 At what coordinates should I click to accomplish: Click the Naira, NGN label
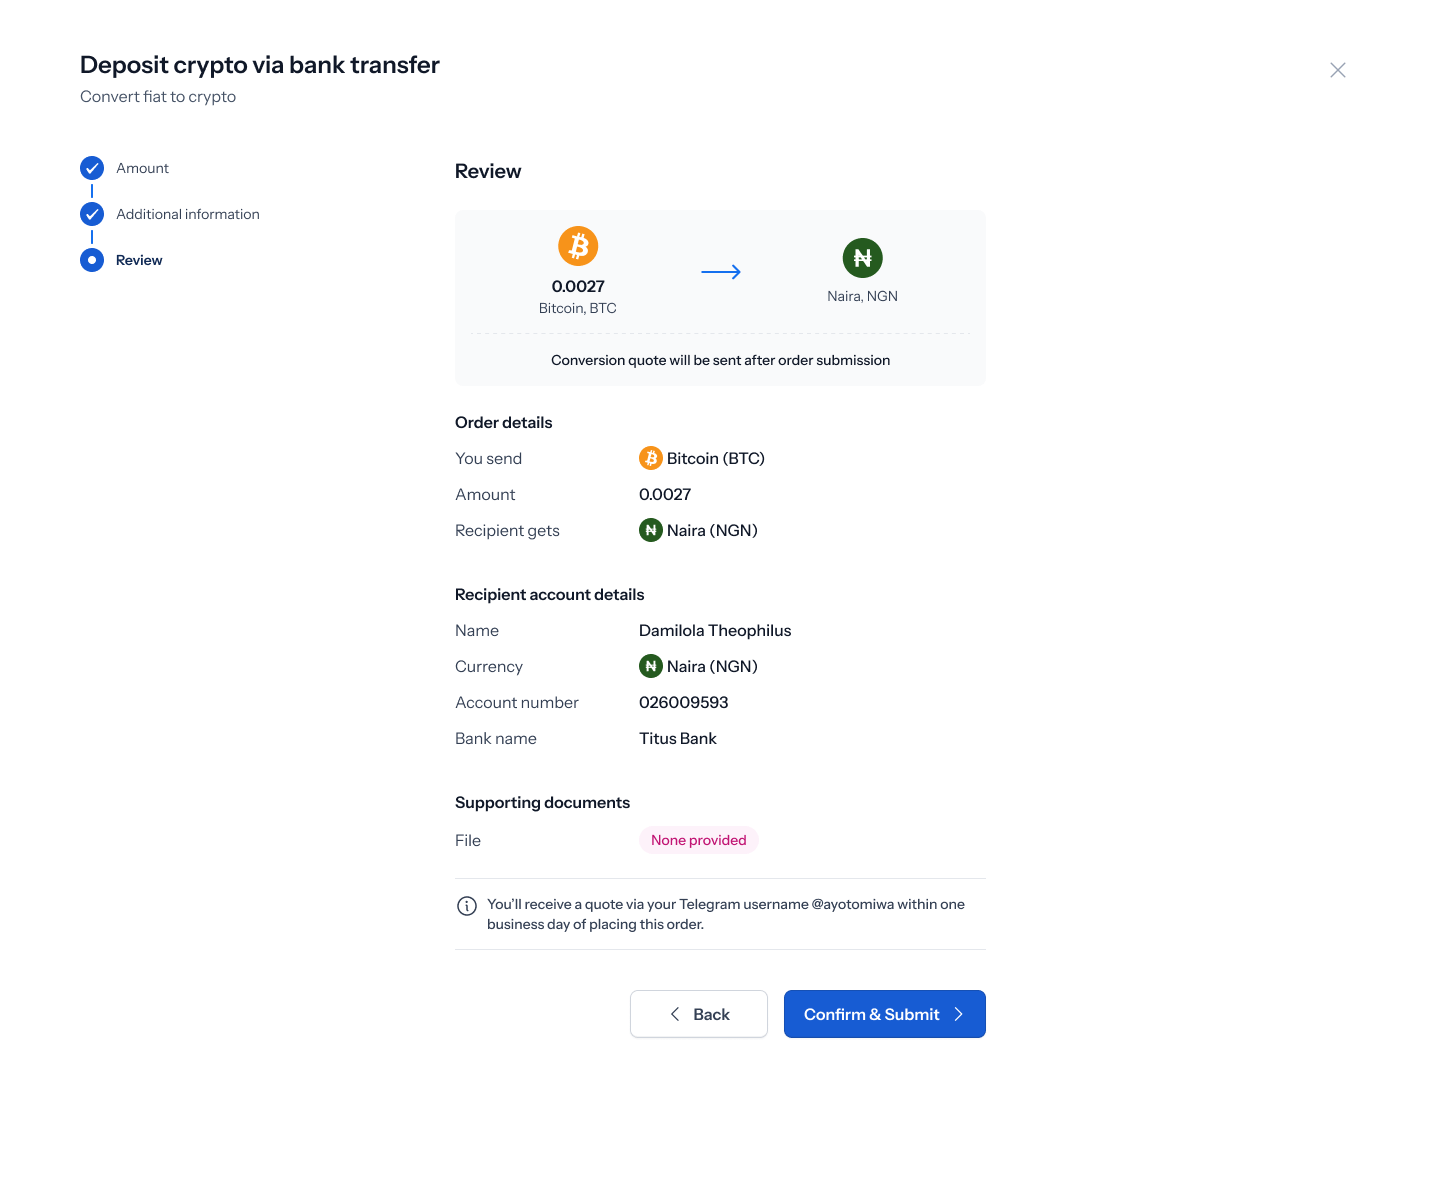(x=863, y=296)
